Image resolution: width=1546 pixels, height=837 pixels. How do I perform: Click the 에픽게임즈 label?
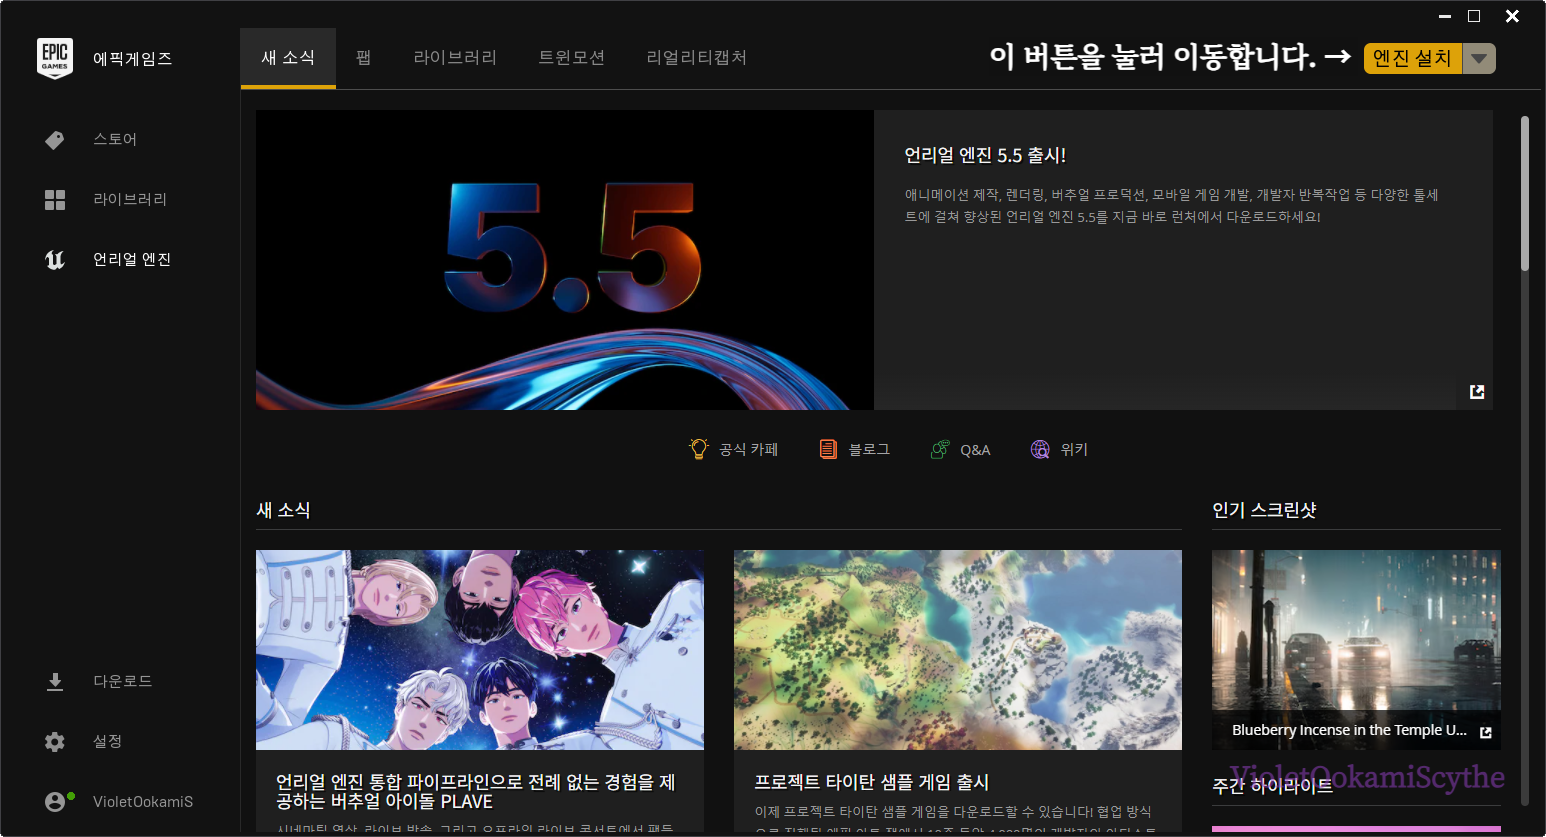pos(133,59)
